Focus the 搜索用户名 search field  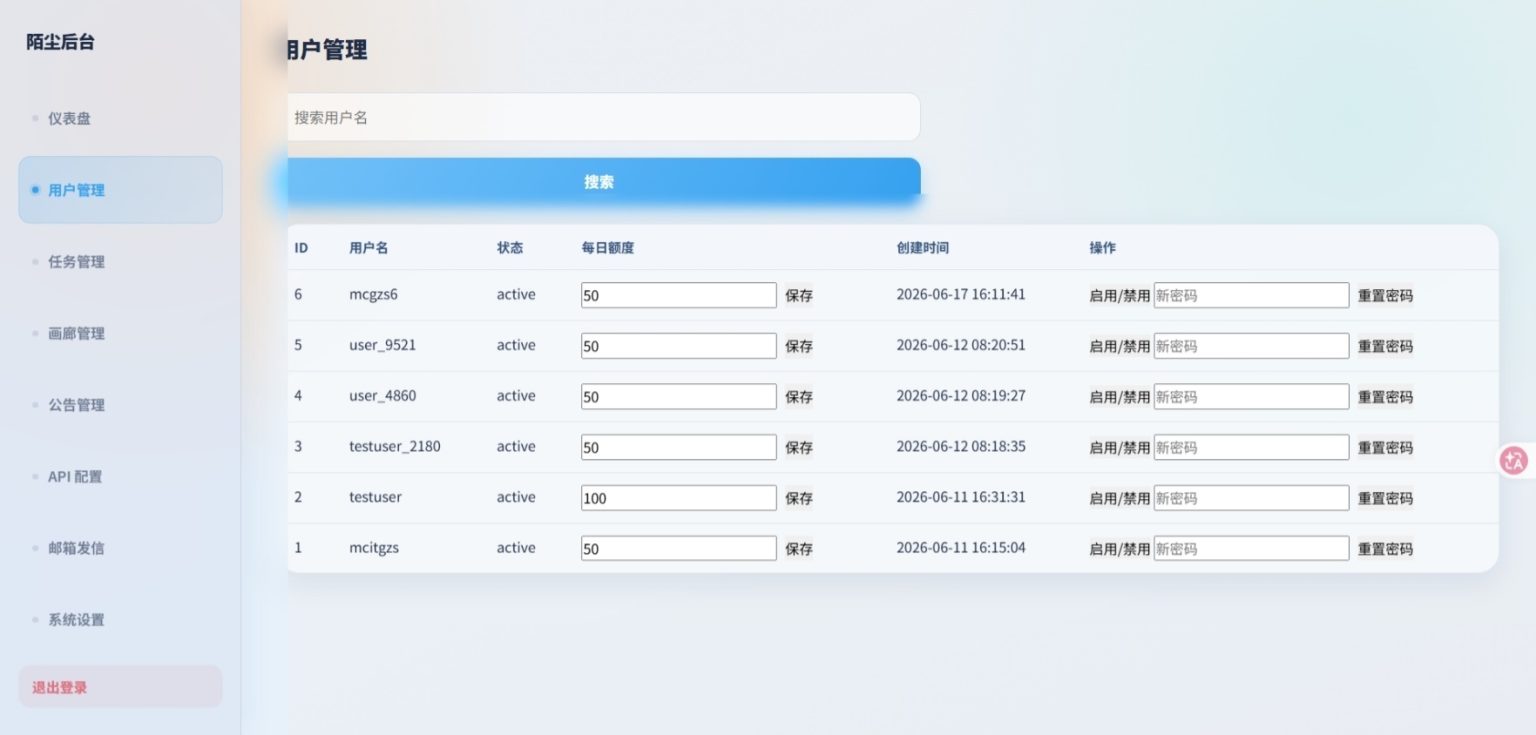[603, 117]
